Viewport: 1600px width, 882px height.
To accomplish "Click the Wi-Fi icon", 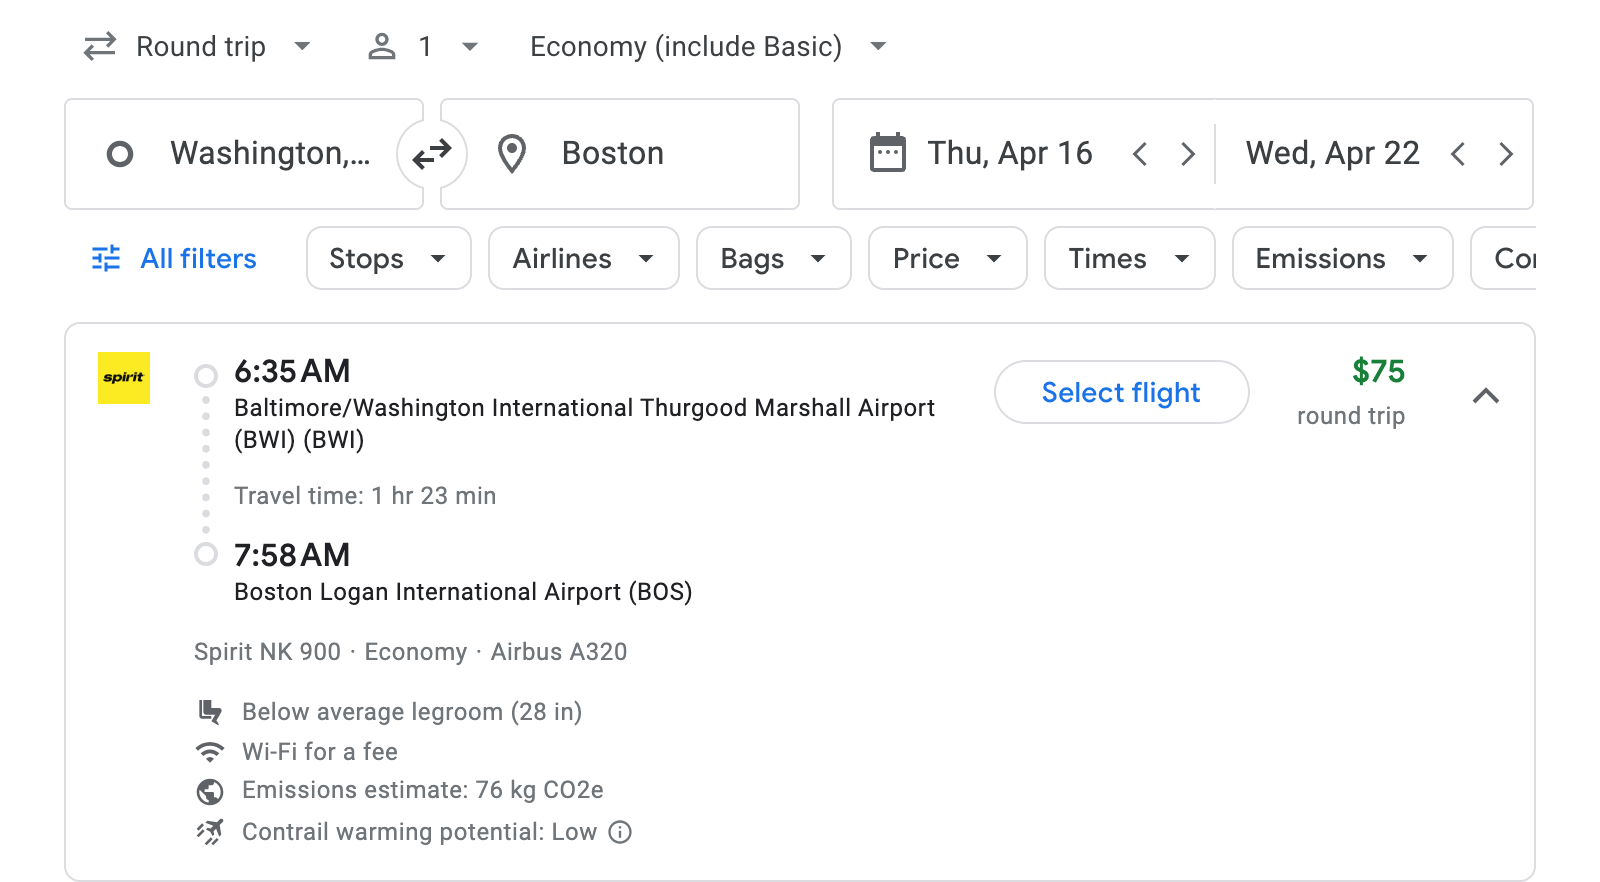I will 210,752.
